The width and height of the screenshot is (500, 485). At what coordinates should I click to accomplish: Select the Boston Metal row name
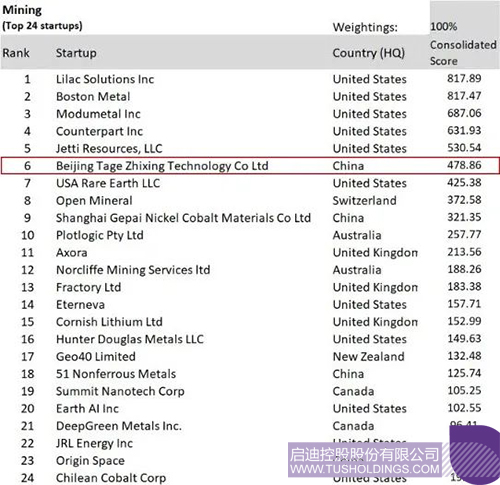click(93, 96)
